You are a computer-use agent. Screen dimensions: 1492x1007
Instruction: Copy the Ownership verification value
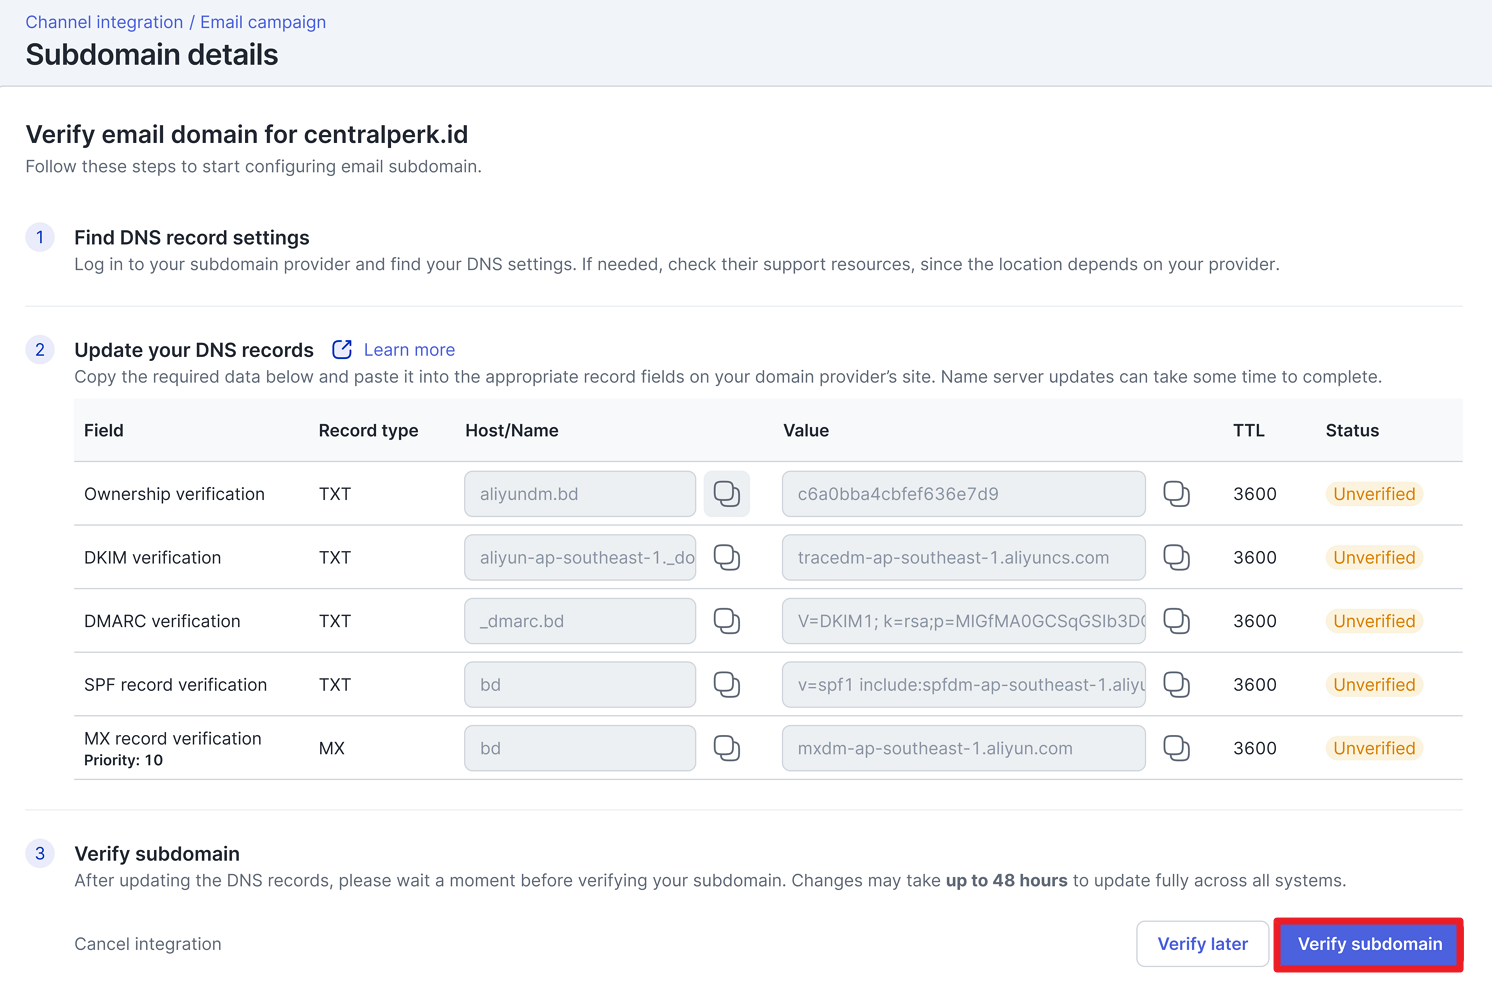1176,494
